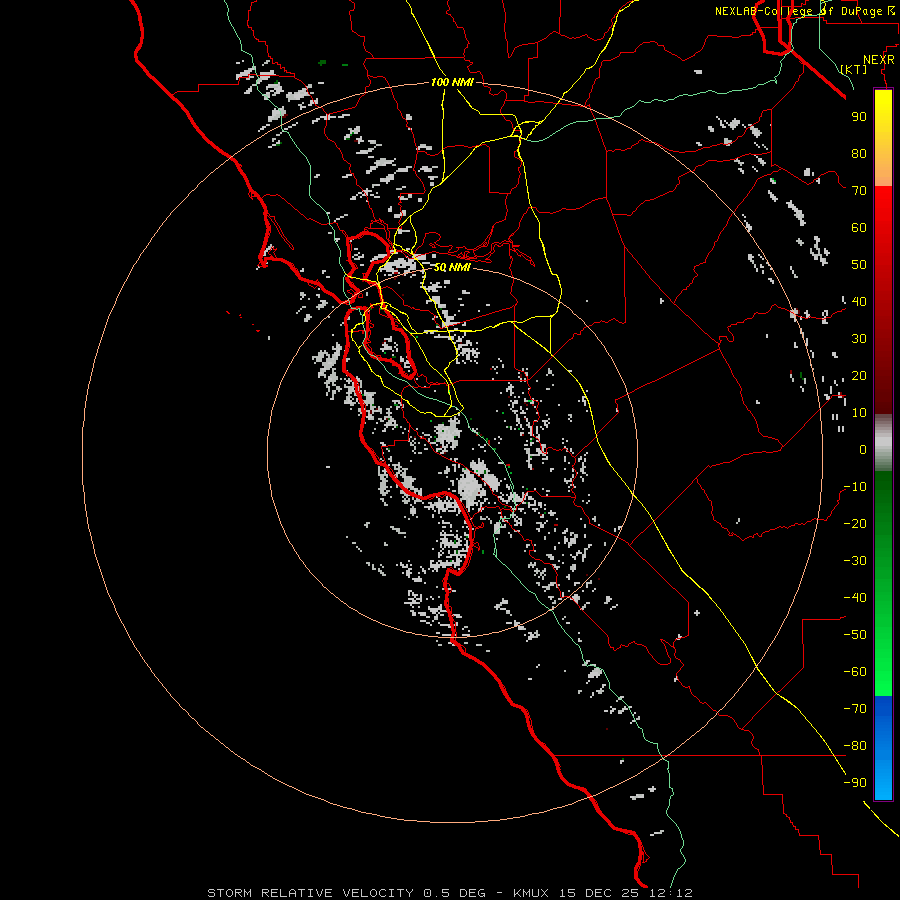Click the -20 scale value
The height and width of the screenshot is (900, 900).
pos(855,523)
